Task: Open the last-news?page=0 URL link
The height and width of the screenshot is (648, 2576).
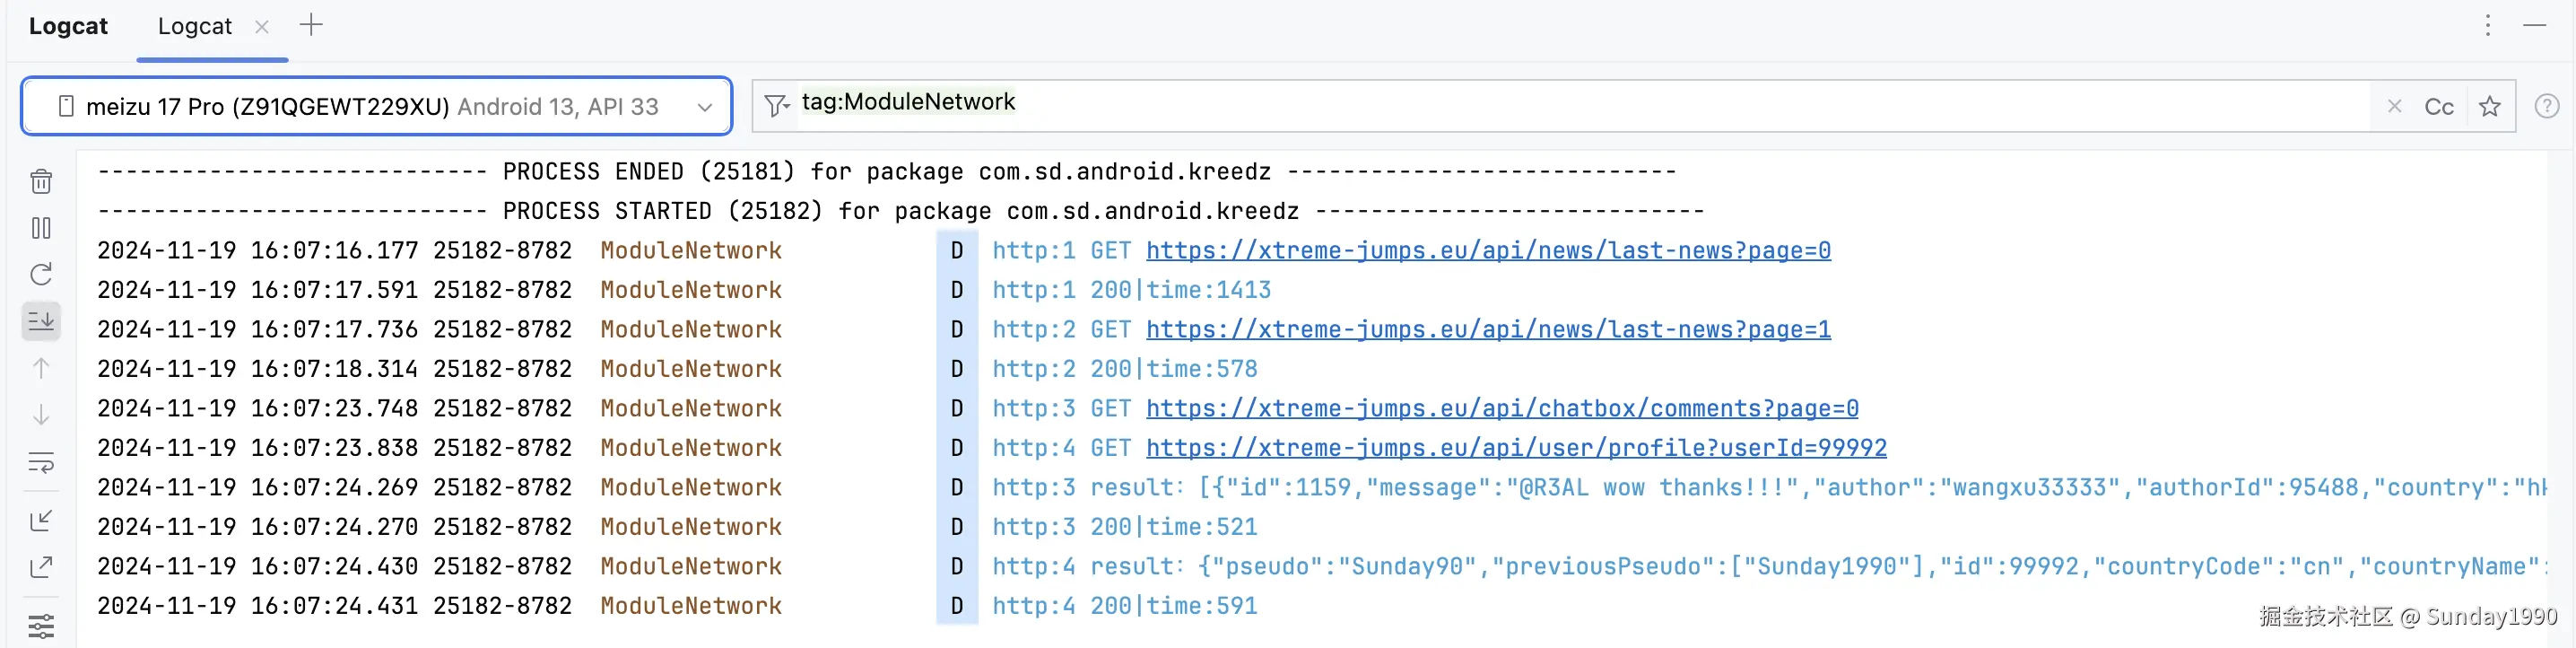Action: point(1487,250)
